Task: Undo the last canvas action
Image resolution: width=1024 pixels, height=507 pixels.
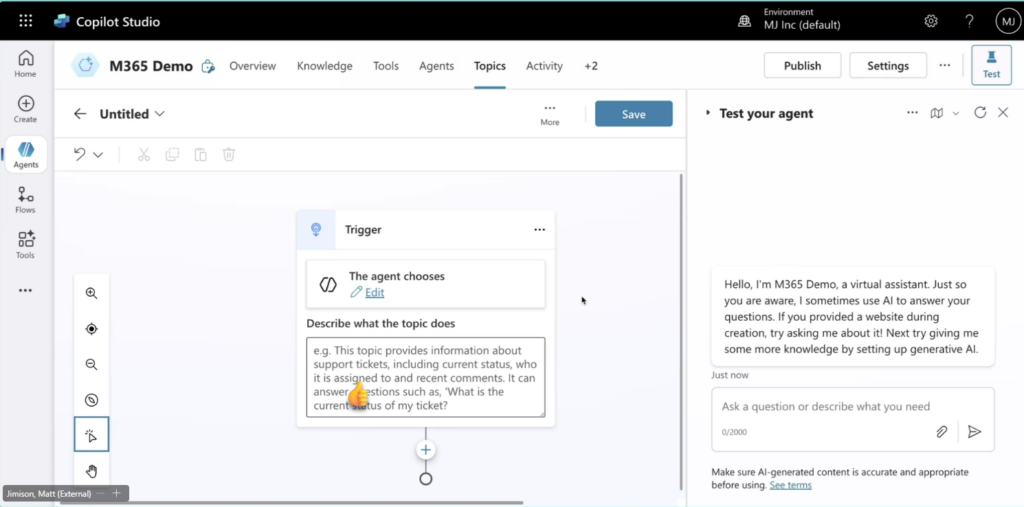Action: tap(80, 154)
